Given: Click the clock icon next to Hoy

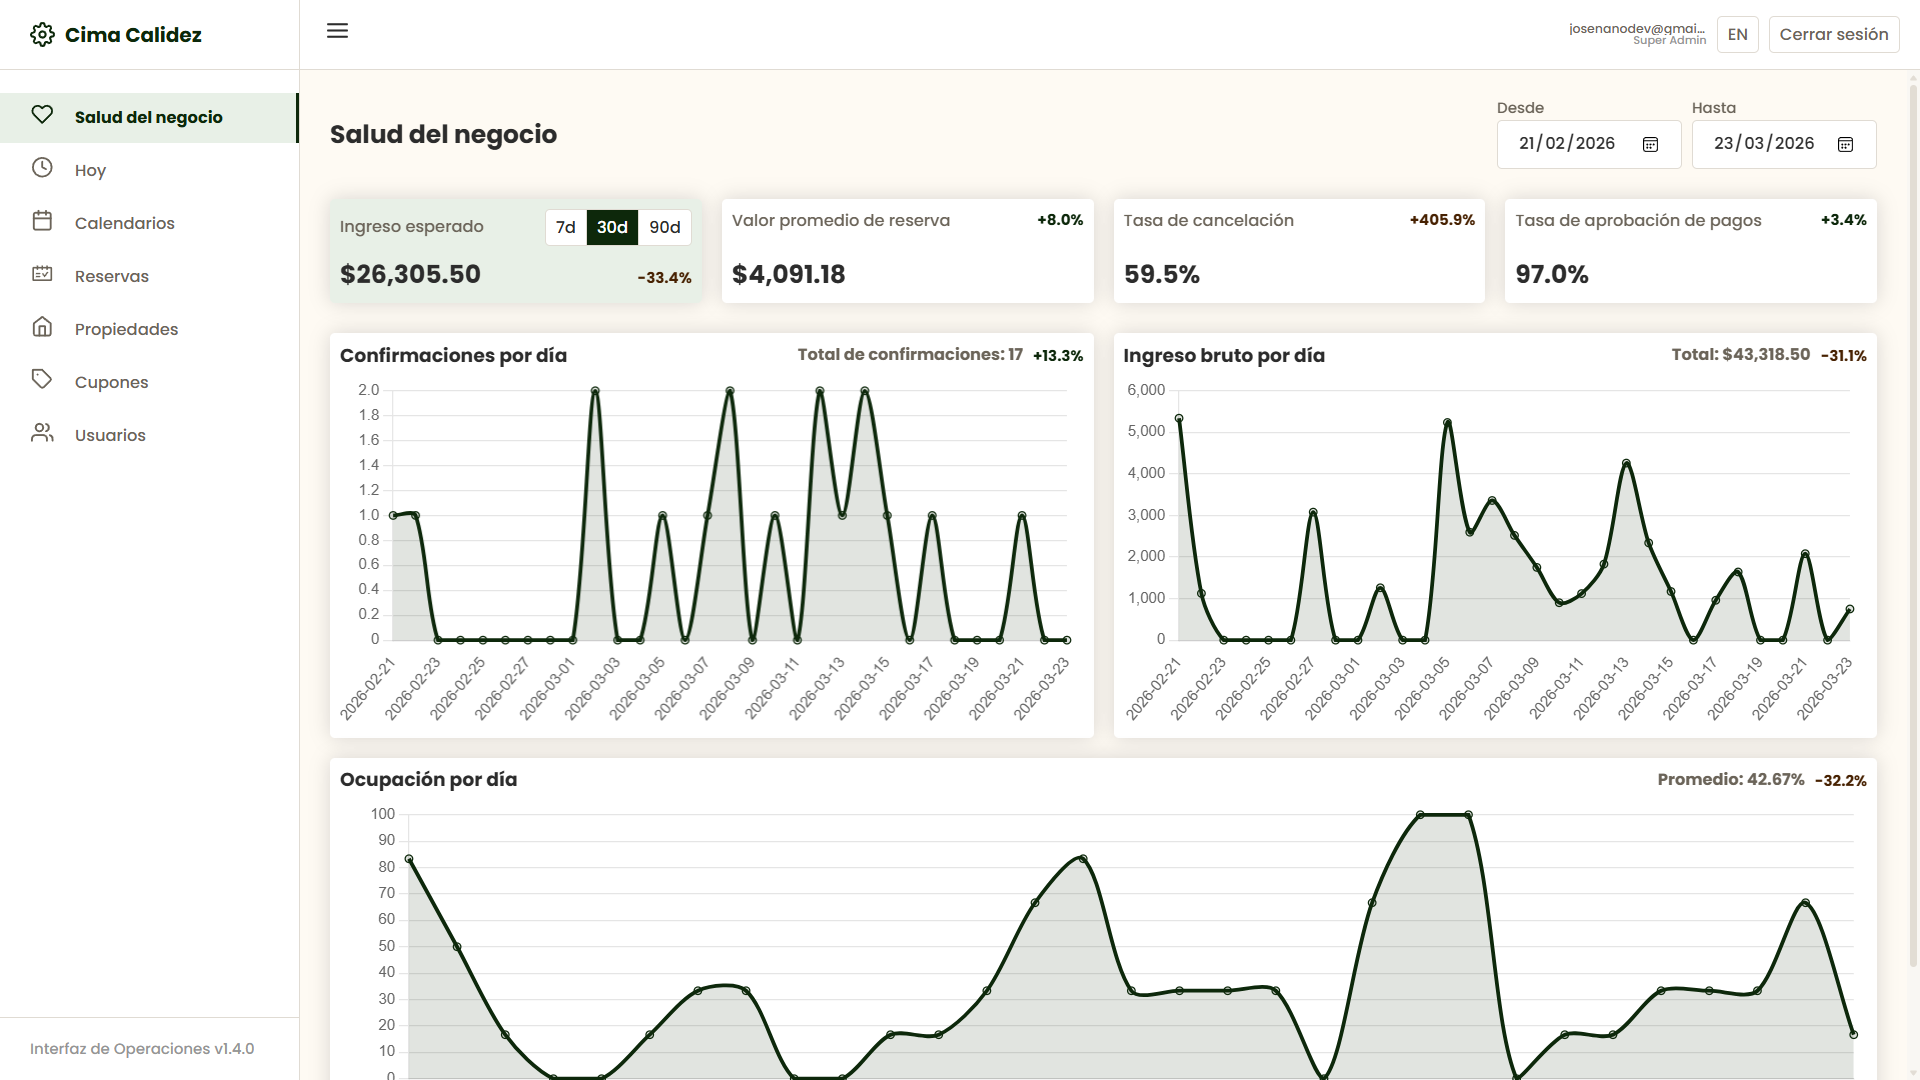Looking at the screenshot, I should pos(42,168).
